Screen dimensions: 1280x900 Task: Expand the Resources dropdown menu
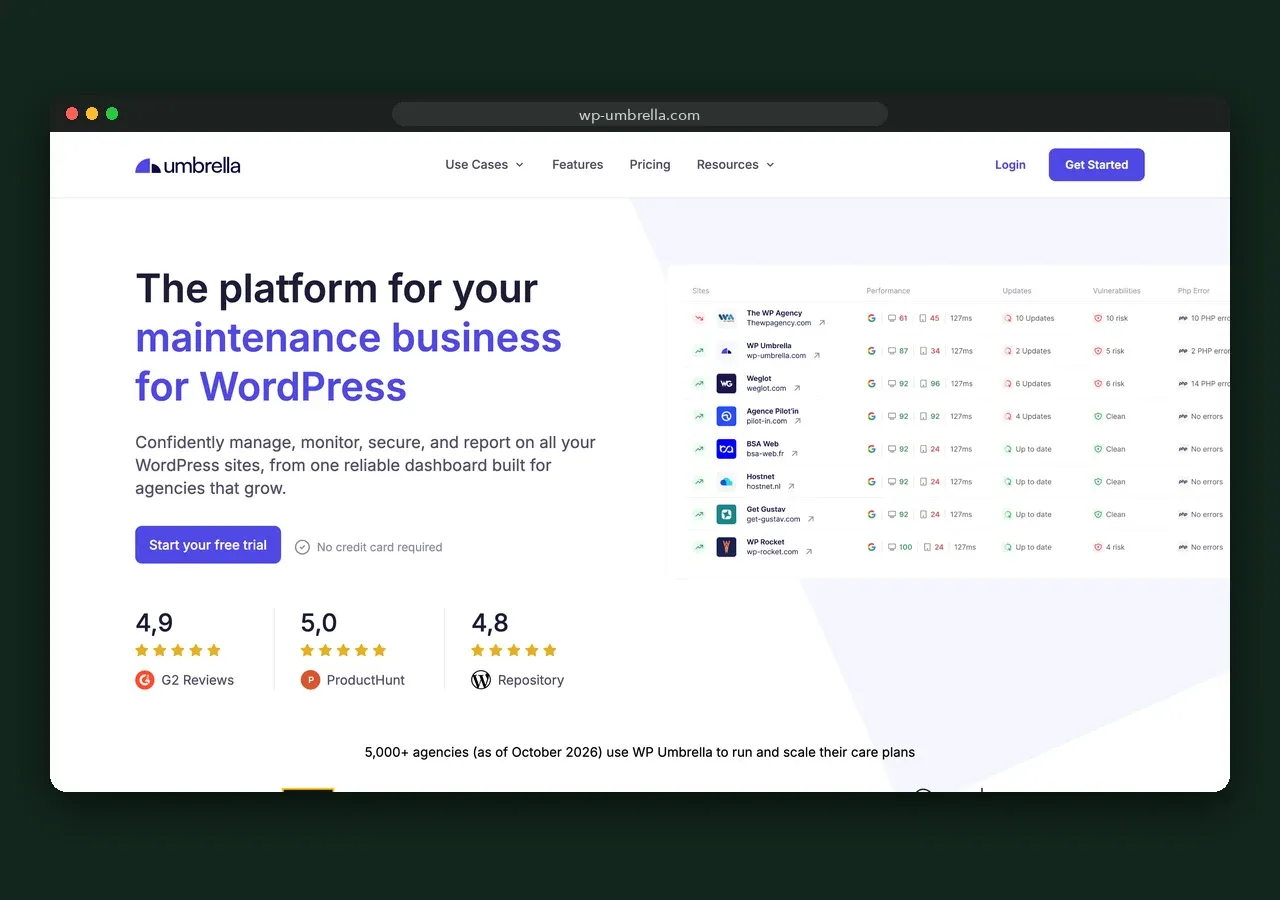(736, 165)
